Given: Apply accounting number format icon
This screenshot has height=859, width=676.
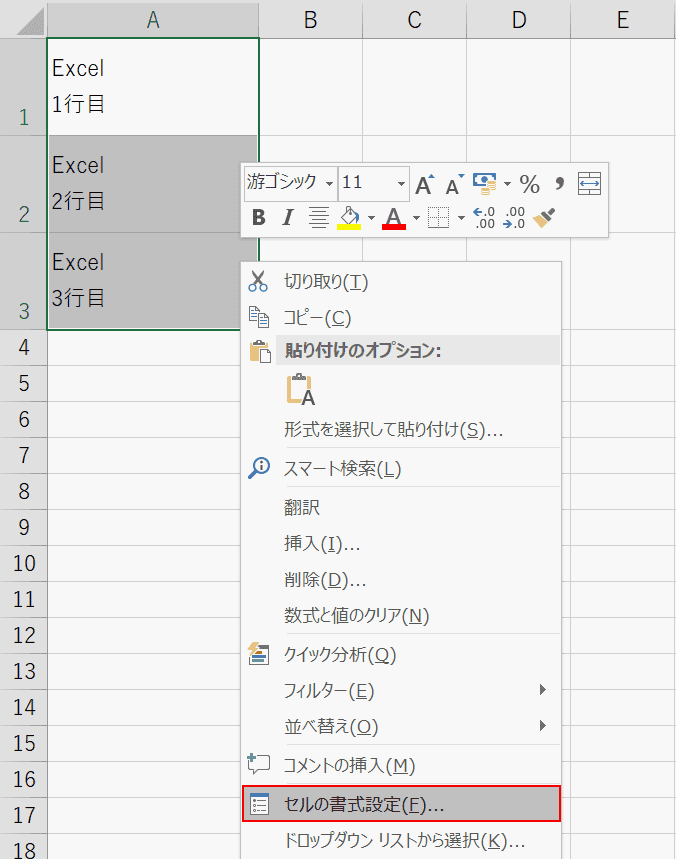Looking at the screenshot, I should [485, 184].
